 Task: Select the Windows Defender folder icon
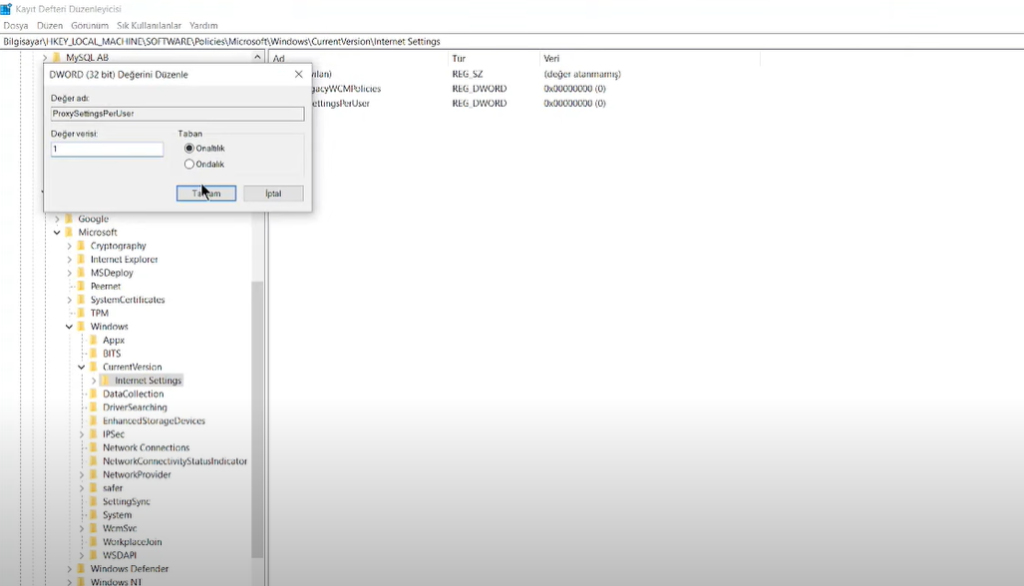tap(82, 569)
